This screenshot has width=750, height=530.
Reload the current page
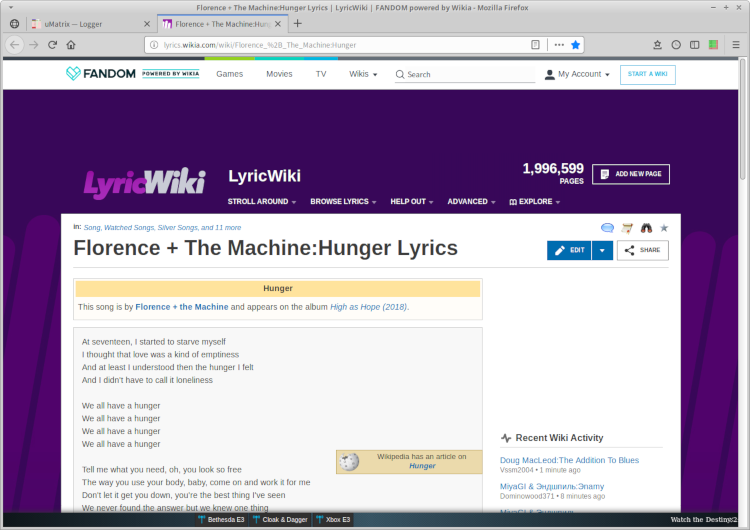pos(53,45)
